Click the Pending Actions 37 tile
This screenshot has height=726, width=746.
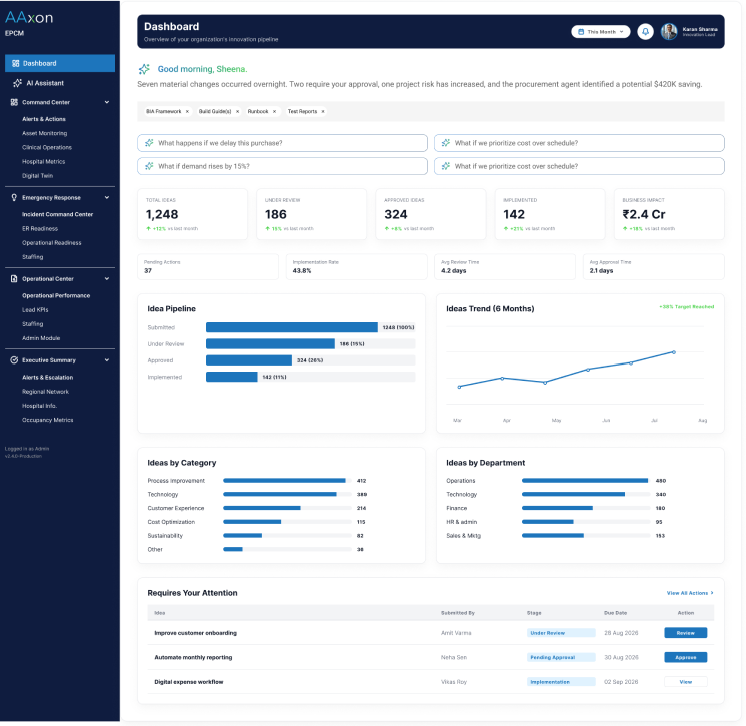208,266
